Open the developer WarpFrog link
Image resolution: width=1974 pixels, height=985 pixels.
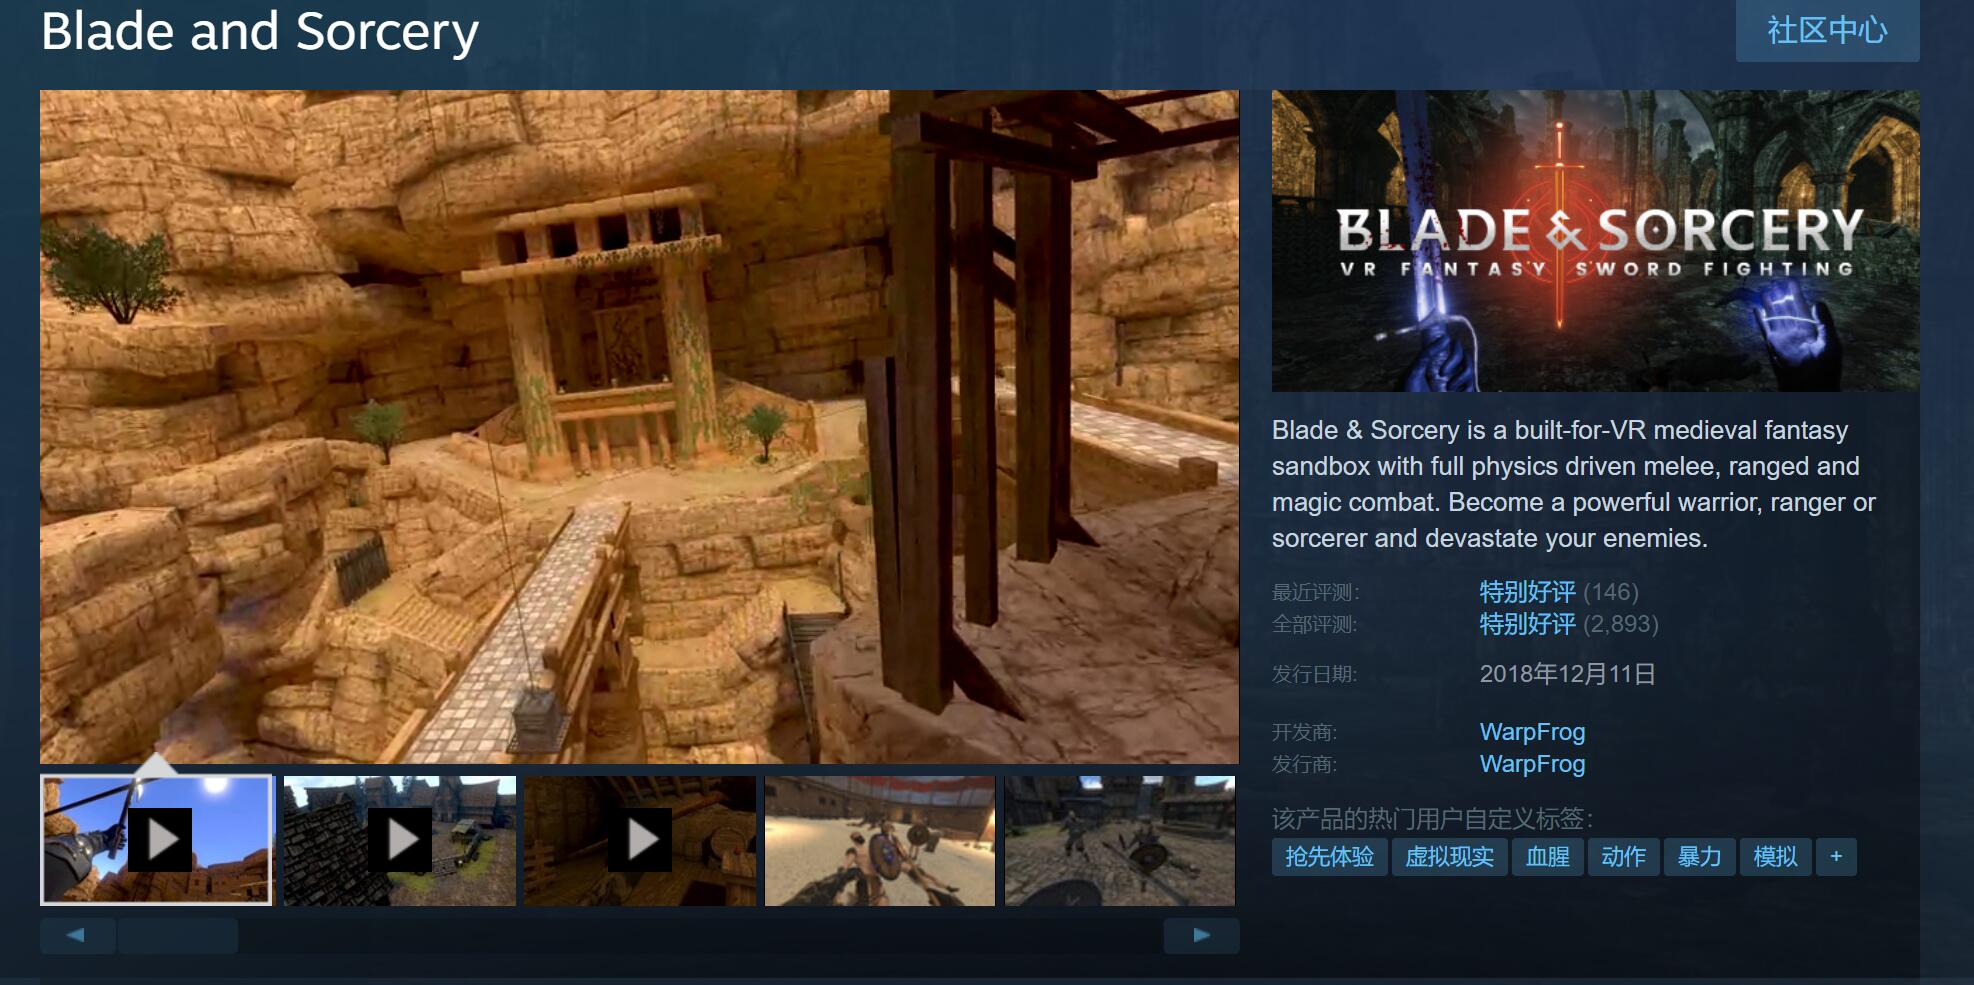1532,732
